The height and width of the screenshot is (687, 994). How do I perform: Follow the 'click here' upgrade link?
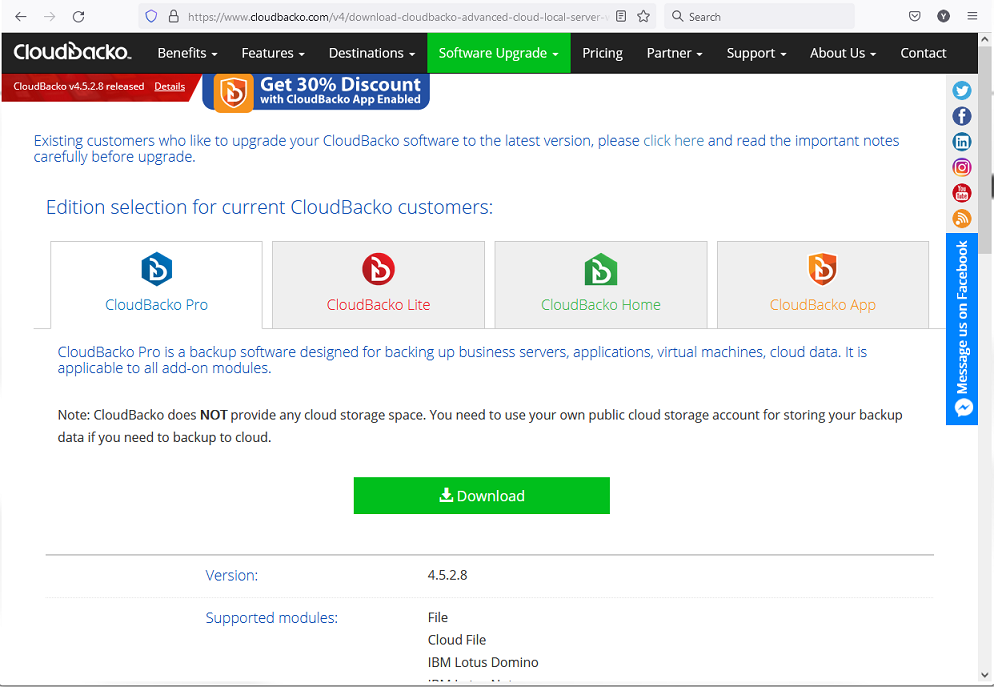click(x=673, y=141)
